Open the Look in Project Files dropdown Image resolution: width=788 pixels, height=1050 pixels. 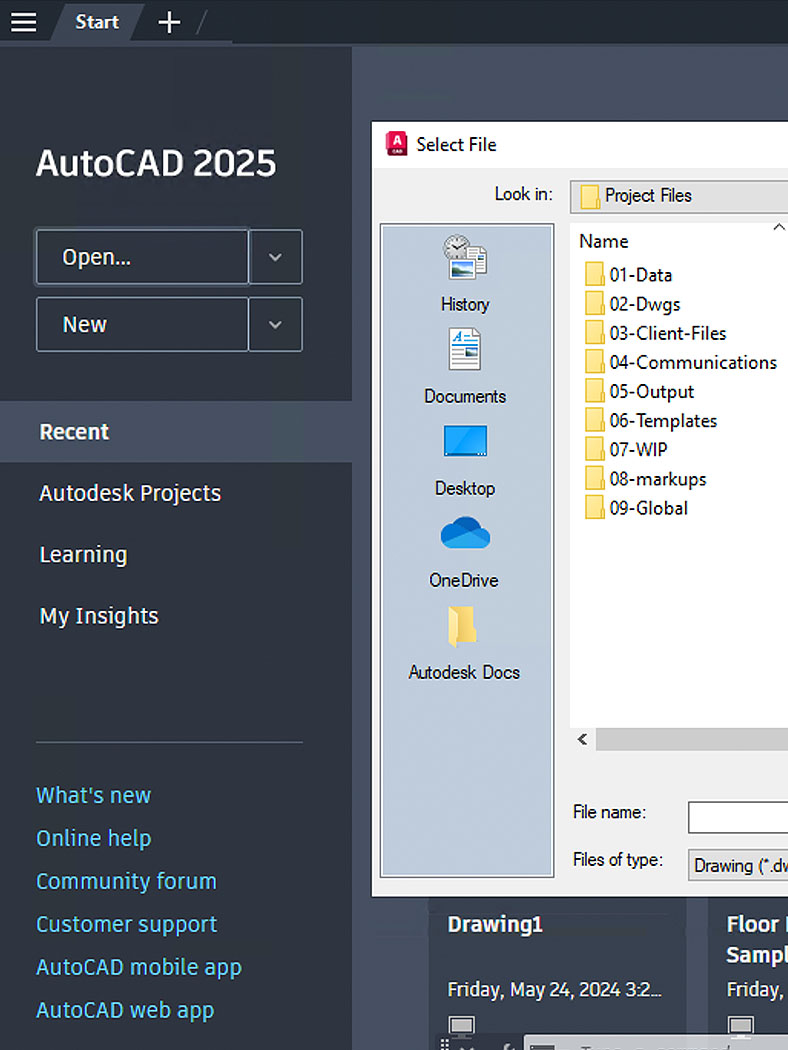[679, 196]
